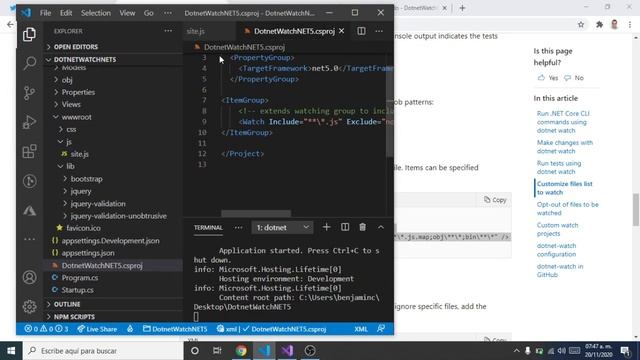Open Chrome from the Windows taskbar
Viewport: 640px width, 360px height.
pyautogui.click(x=241, y=351)
